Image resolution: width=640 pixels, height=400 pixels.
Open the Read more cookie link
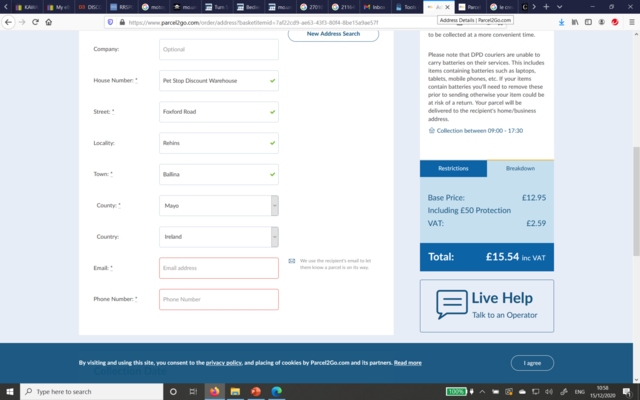pos(408,362)
